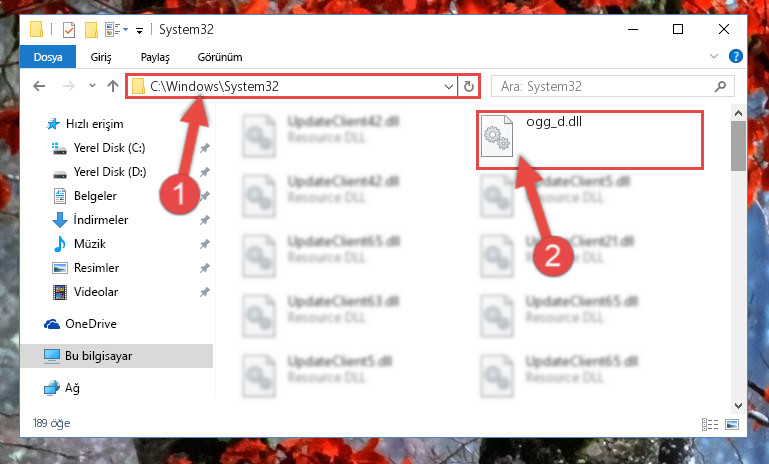The image size is (769, 464).
Task: Expand the address bar history dropdown
Action: pyautogui.click(x=449, y=87)
